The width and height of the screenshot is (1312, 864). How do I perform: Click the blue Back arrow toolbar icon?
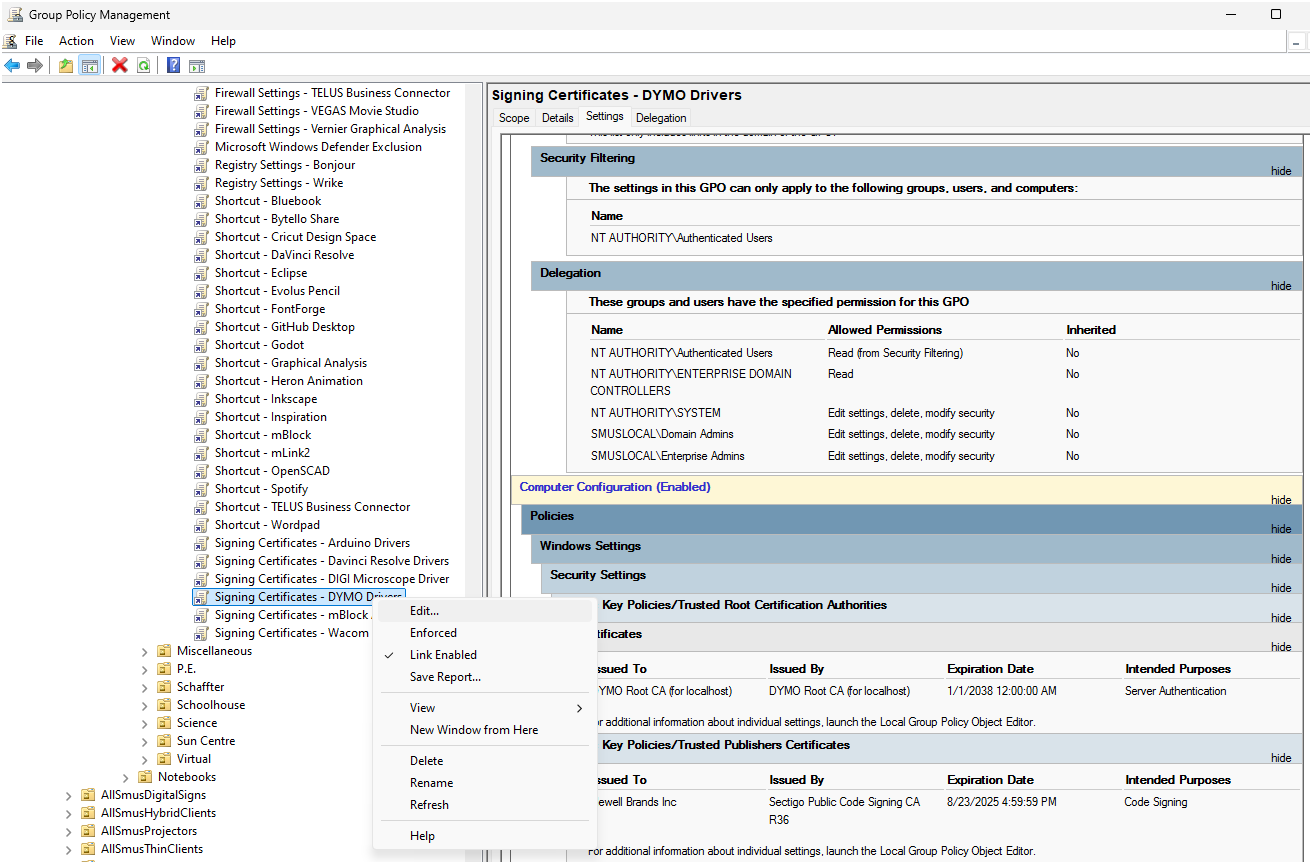point(12,66)
